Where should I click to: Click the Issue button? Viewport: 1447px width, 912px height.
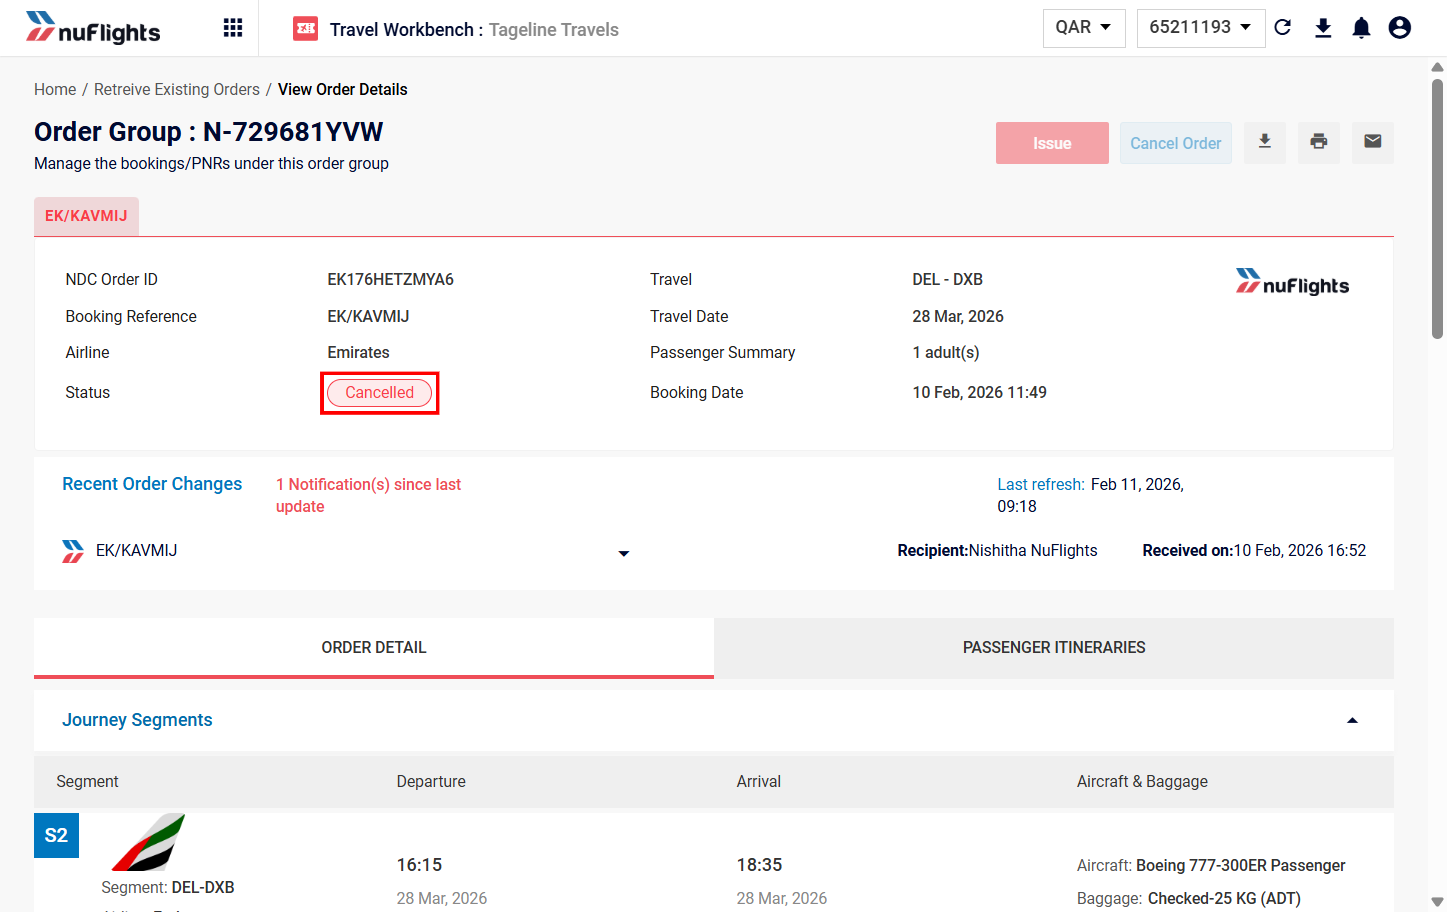(x=1052, y=143)
